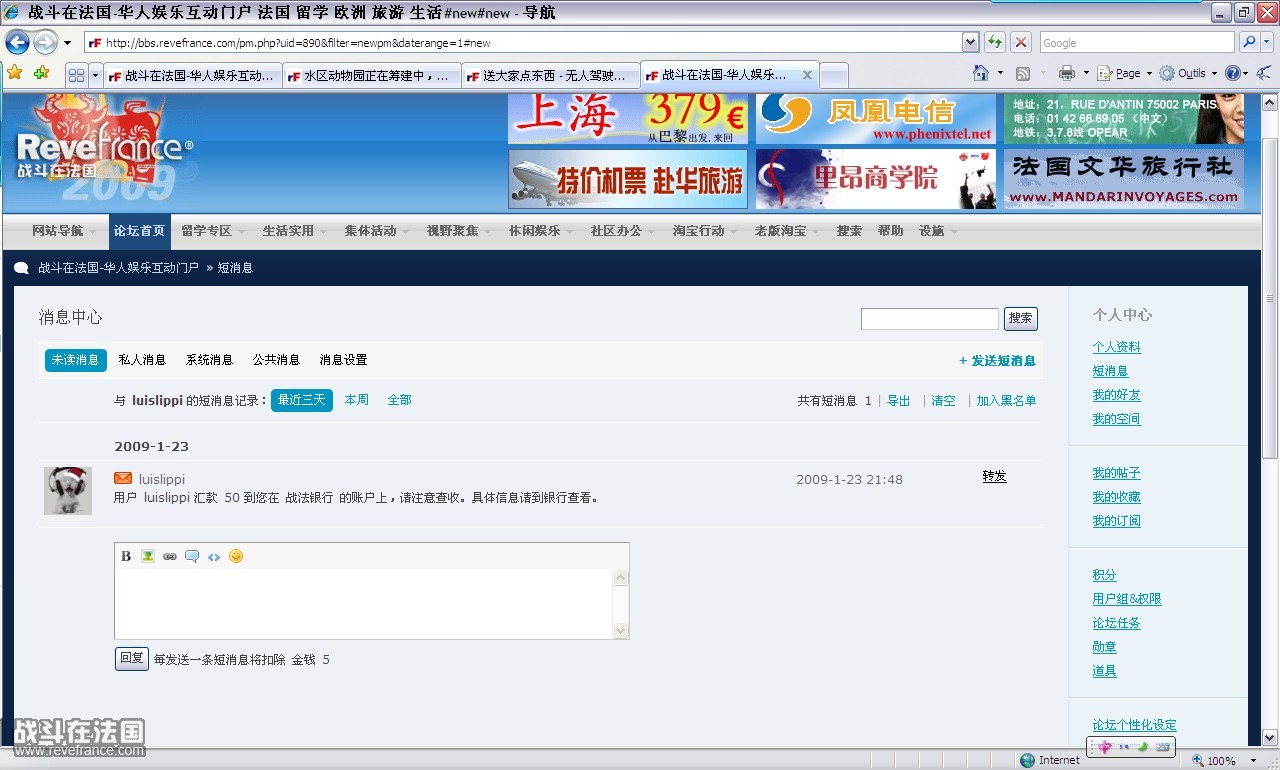
Task: Click the URL address bar
Action: 522,43
